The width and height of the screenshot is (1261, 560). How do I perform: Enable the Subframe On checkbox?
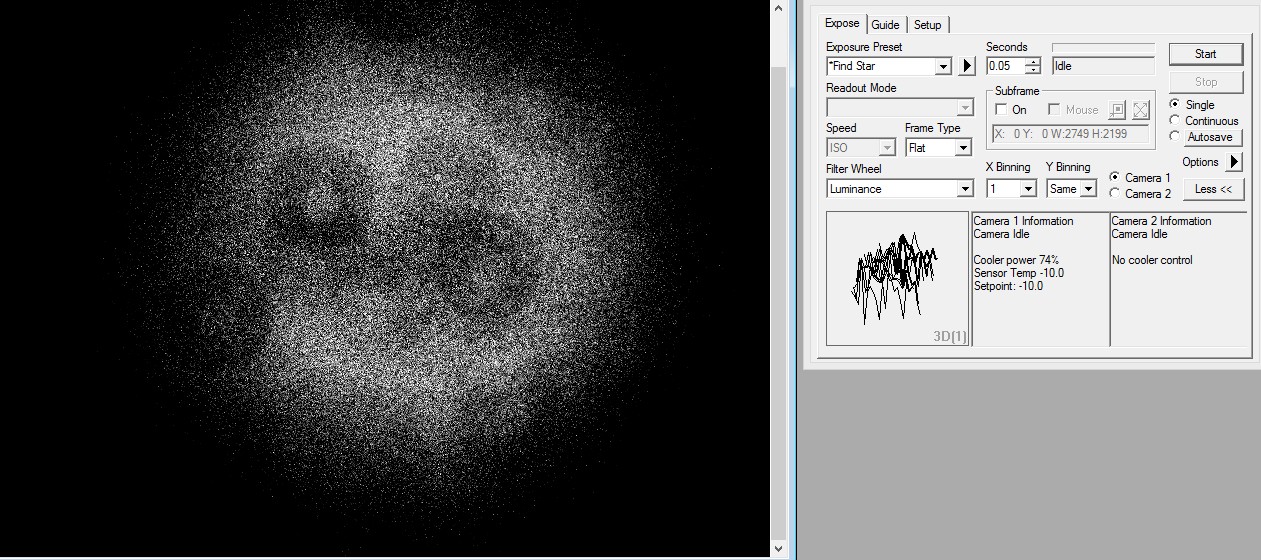coord(1001,110)
